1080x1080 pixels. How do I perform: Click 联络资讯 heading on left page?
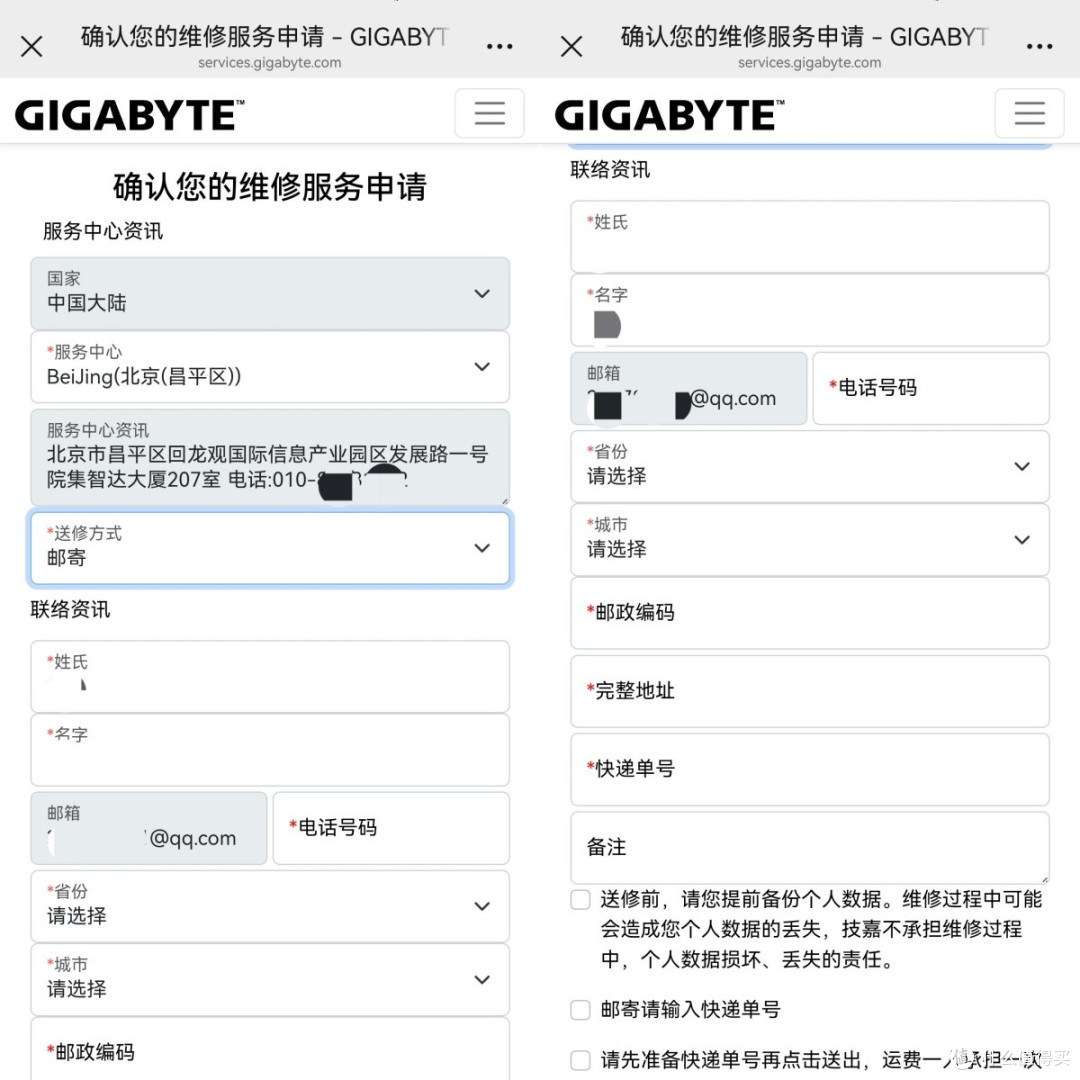click(70, 610)
